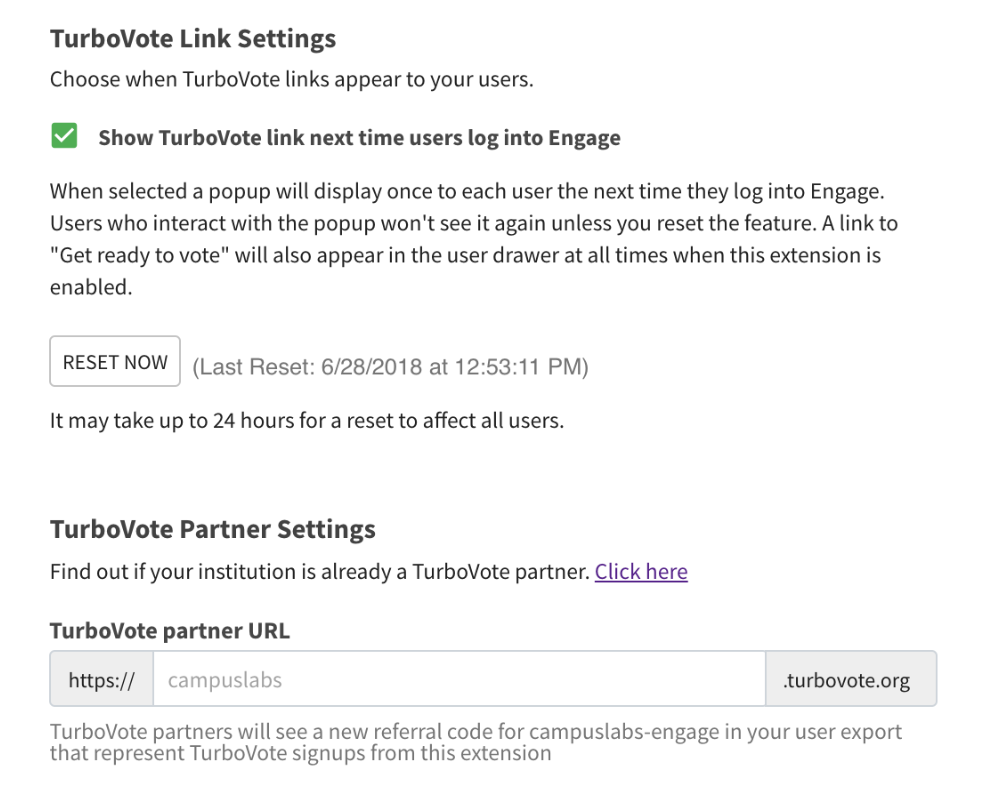Click the 'Show TurboVote link next time' label

[359, 138]
